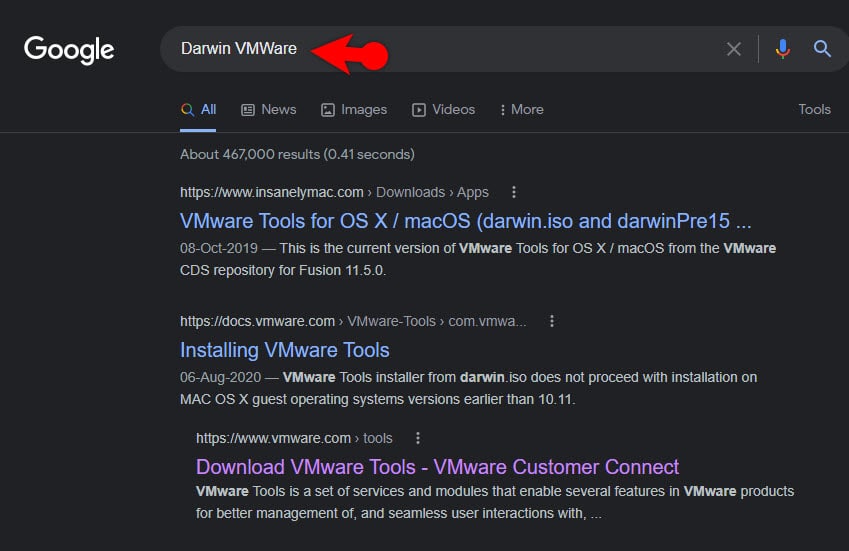The height and width of the screenshot is (551, 849).
Task: Switch to the News tab
Action: pos(269,110)
